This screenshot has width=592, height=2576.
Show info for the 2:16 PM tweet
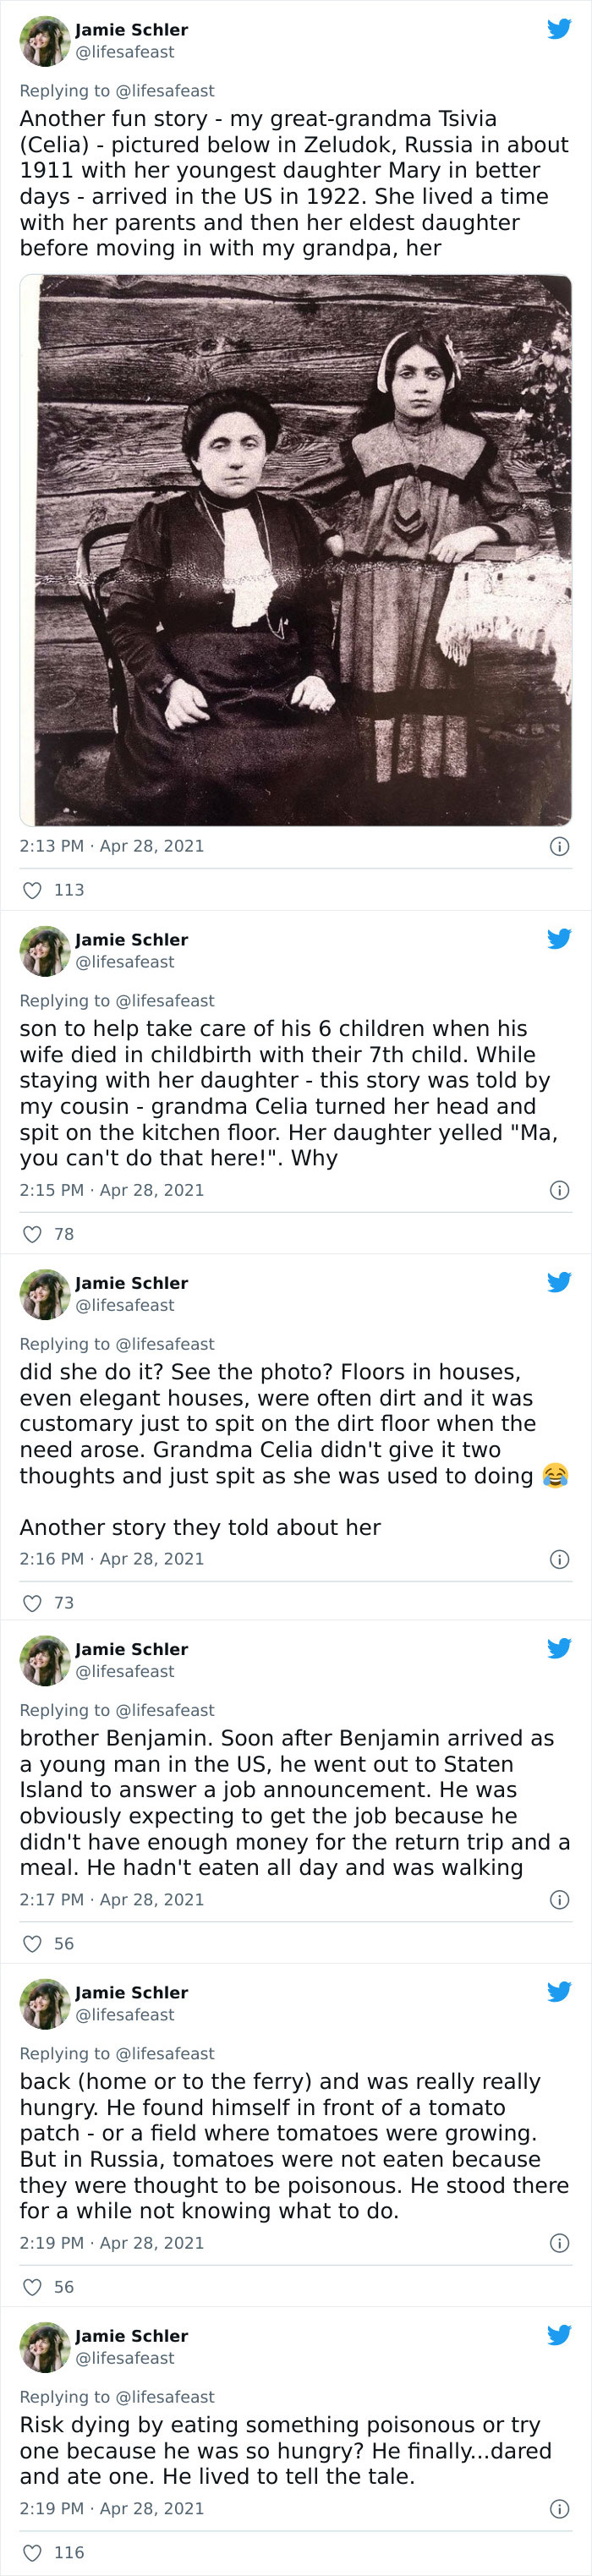[x=560, y=1559]
